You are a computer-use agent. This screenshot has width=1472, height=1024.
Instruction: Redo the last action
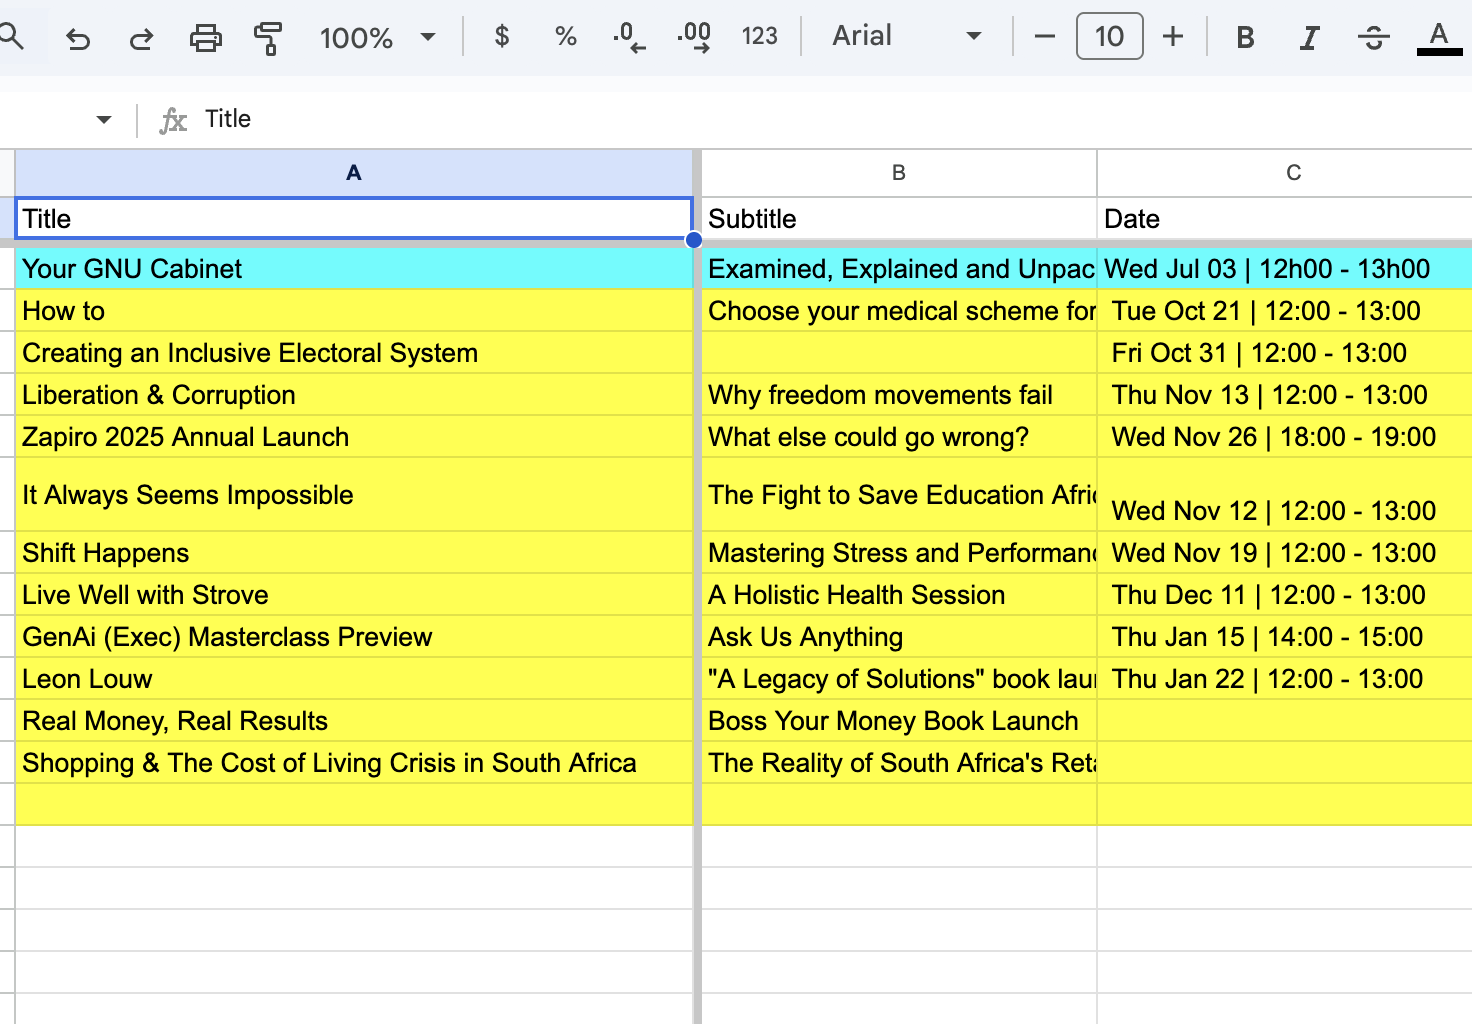coord(141,37)
